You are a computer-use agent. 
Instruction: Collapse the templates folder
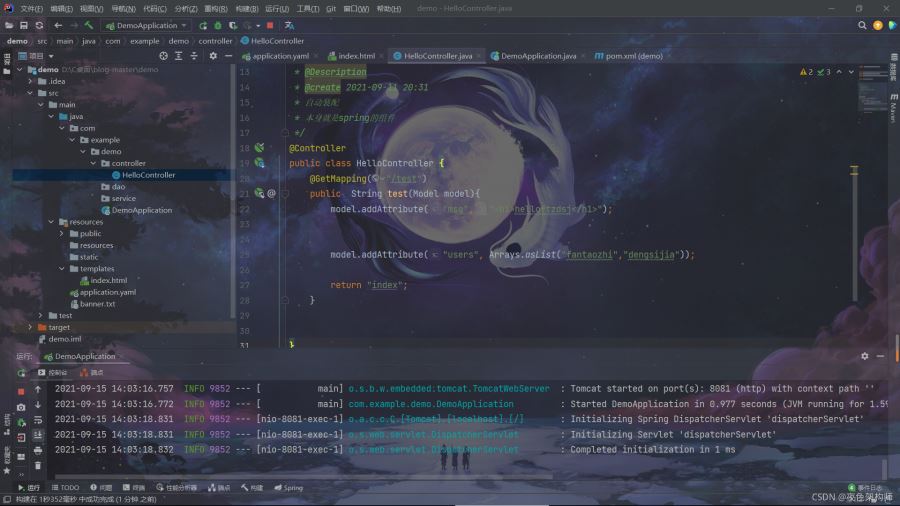(61, 268)
